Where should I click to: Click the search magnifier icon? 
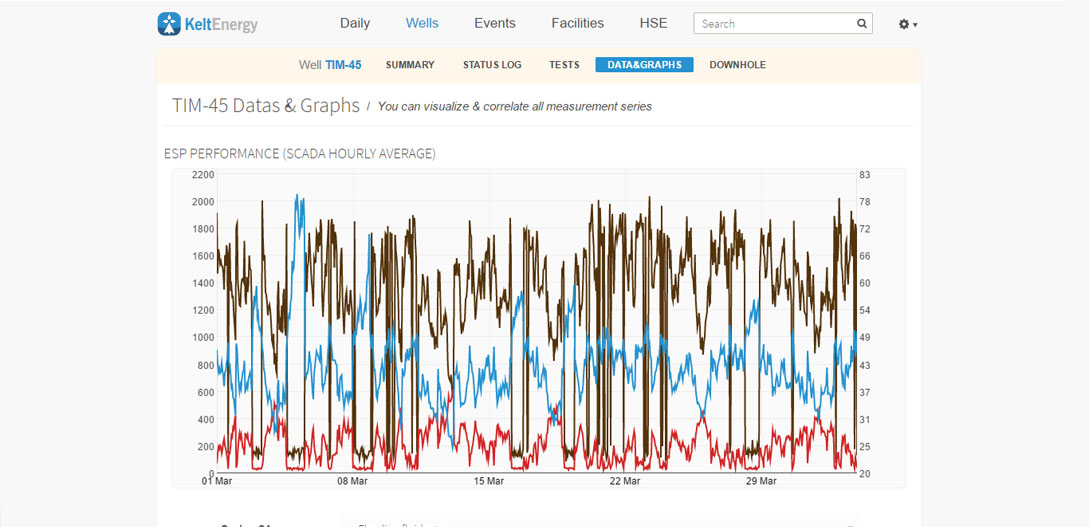[x=861, y=24]
